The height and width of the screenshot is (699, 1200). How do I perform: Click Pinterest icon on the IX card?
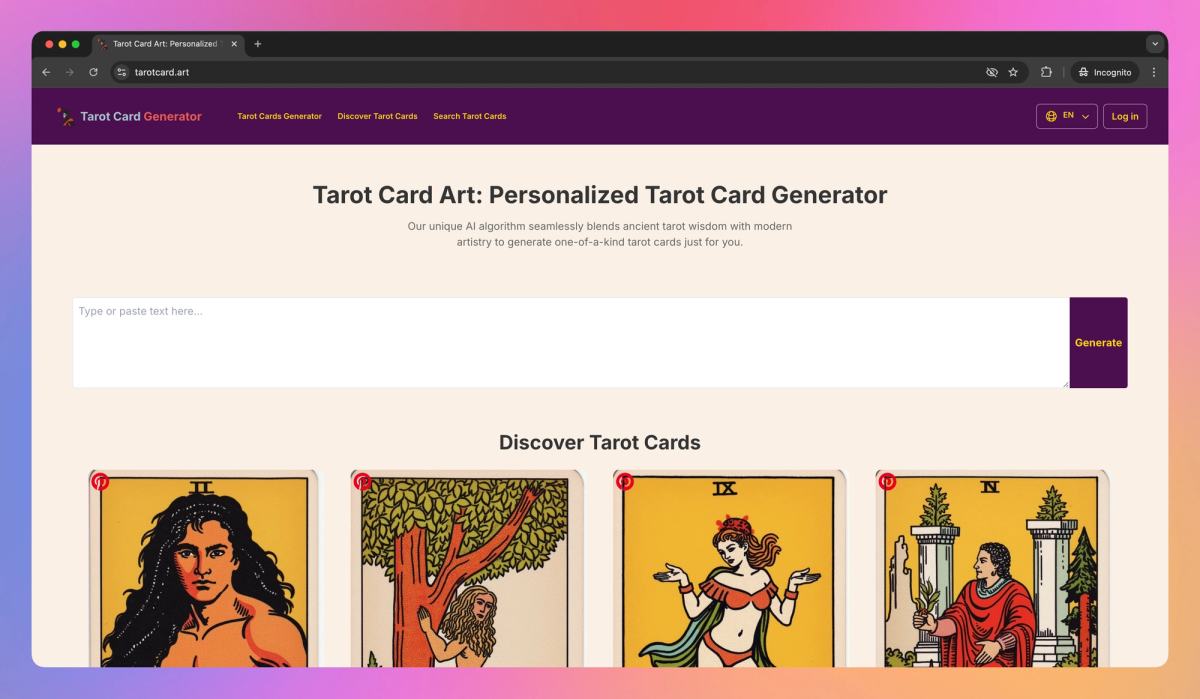pyautogui.click(x=625, y=482)
